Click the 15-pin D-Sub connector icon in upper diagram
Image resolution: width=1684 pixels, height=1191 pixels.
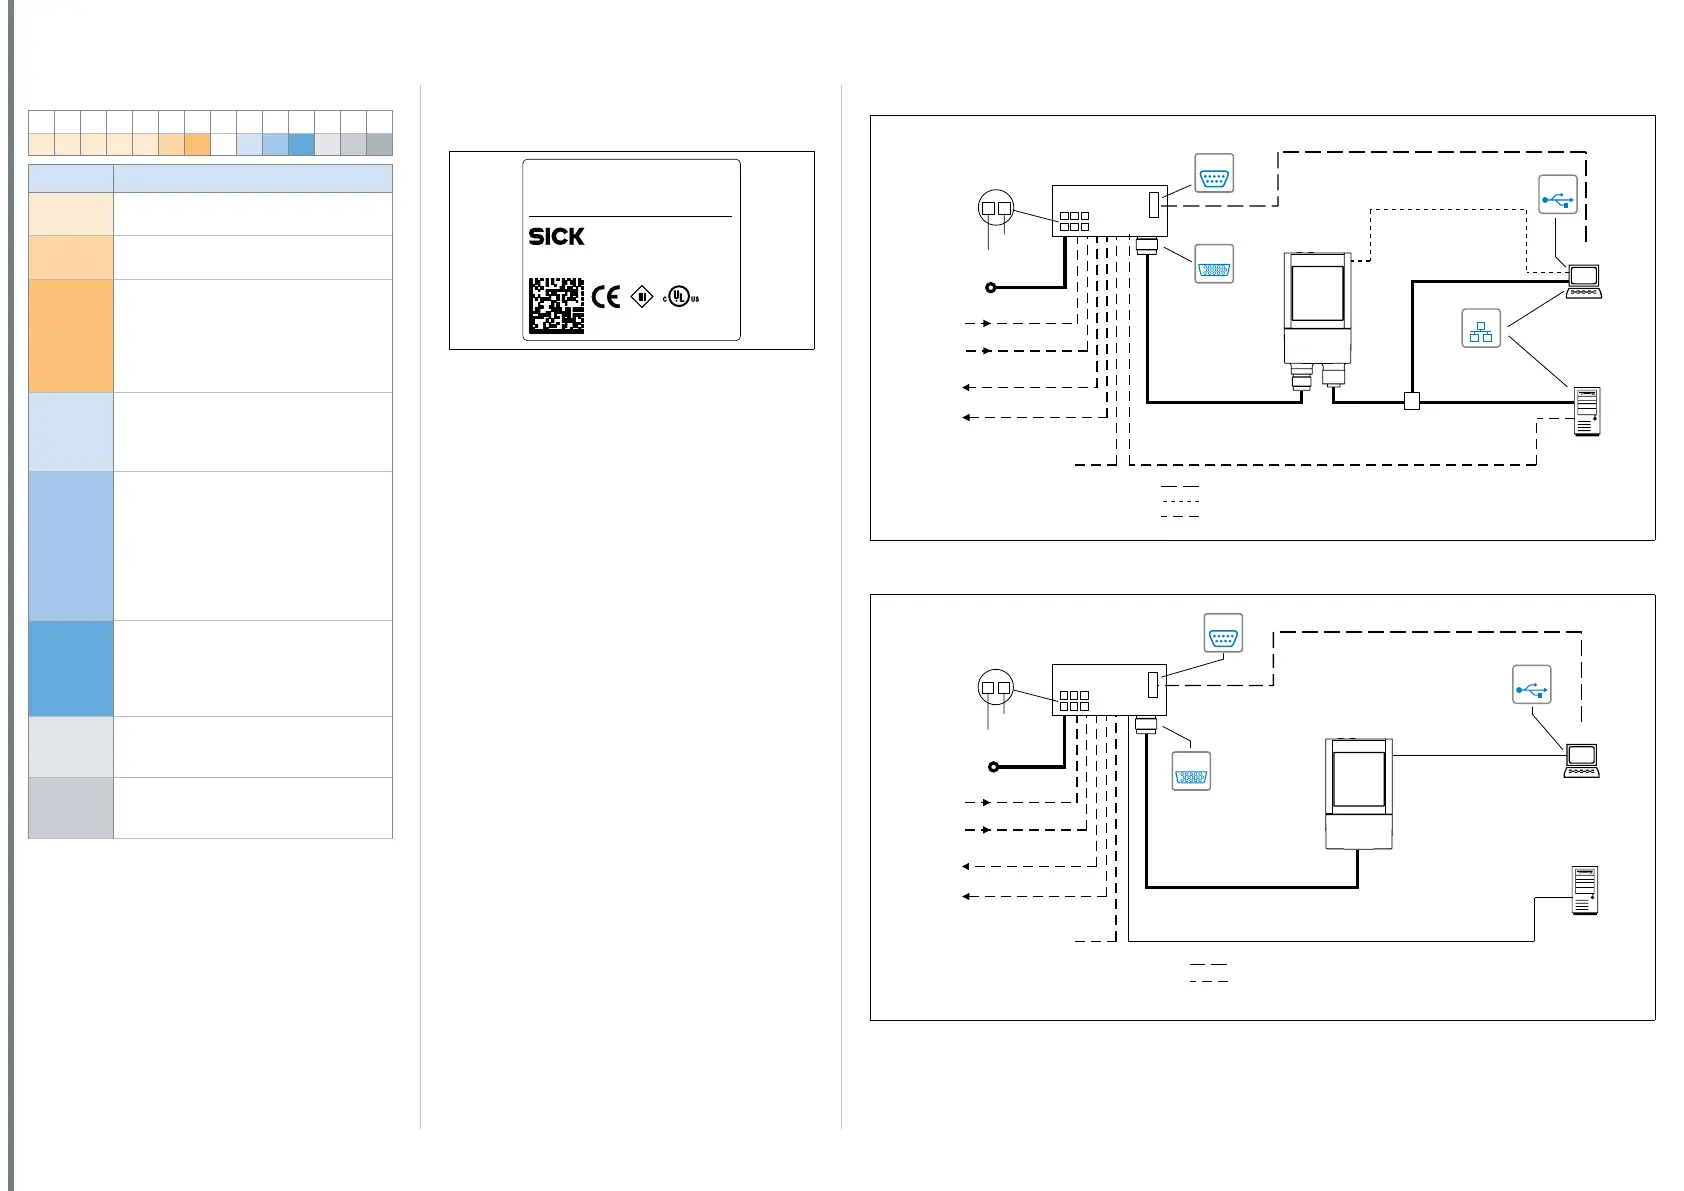tap(1214, 264)
